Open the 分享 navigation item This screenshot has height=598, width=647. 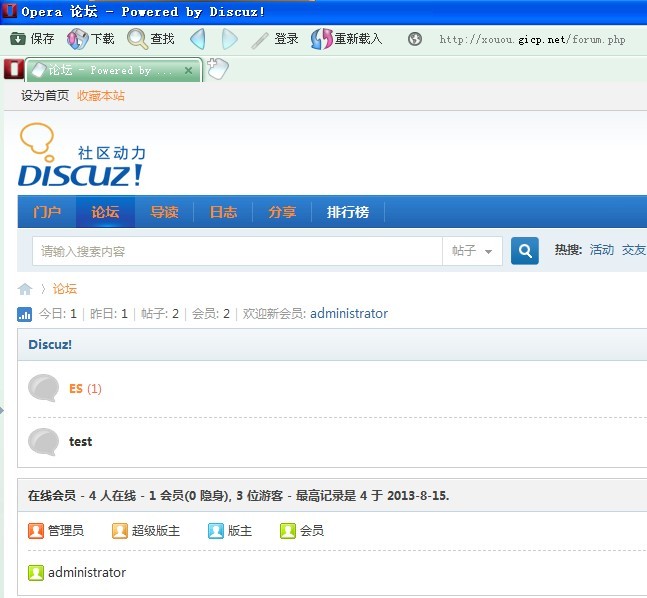coord(282,212)
